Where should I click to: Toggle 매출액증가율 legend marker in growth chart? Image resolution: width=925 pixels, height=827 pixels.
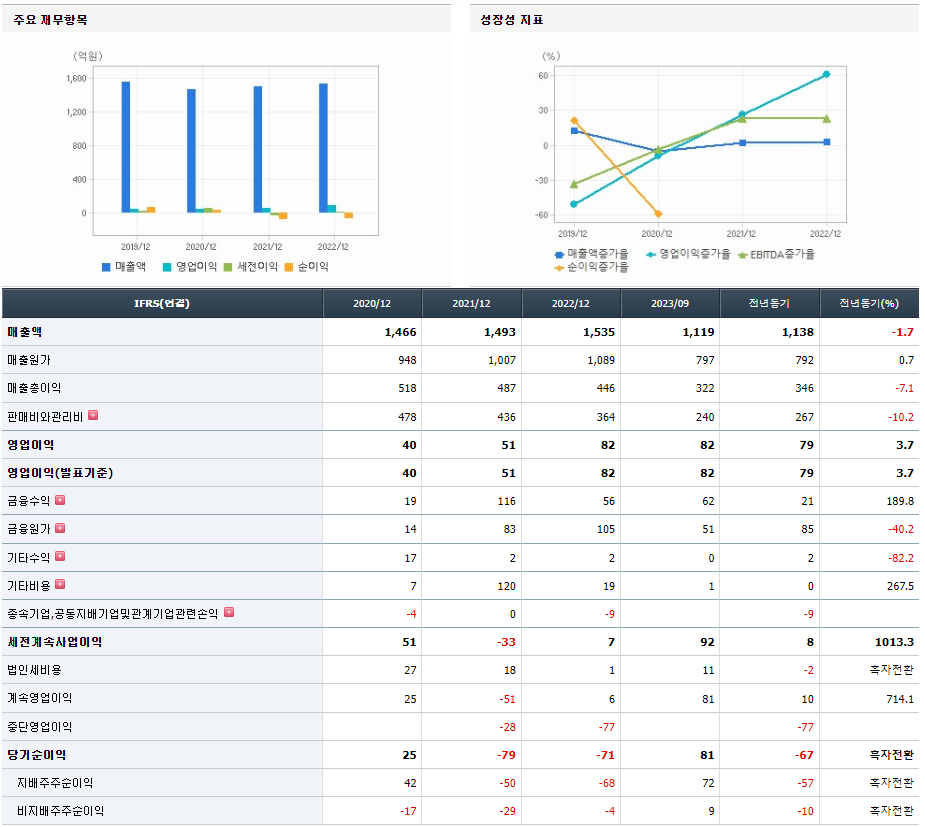559,255
